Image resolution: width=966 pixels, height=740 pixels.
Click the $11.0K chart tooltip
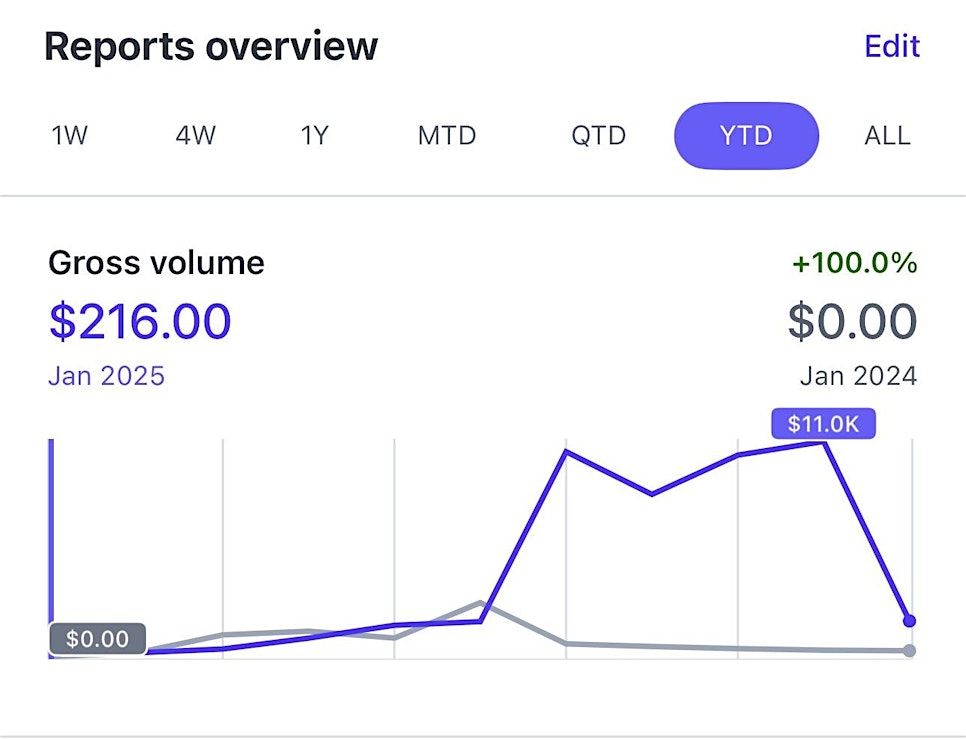(x=823, y=424)
